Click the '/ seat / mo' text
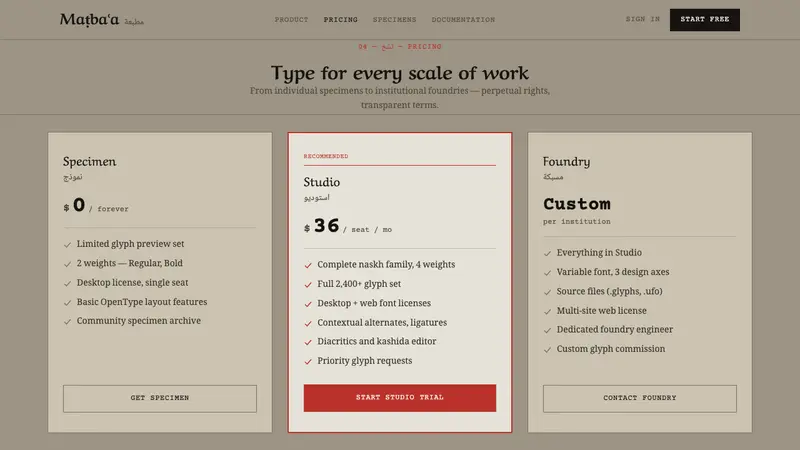Viewport: 800px width, 450px height. [367, 230]
